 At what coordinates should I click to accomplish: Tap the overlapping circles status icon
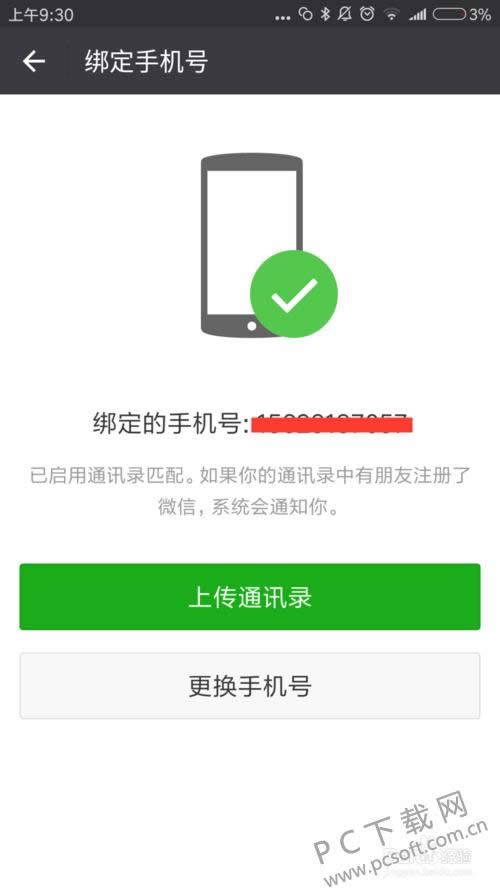pos(306,14)
